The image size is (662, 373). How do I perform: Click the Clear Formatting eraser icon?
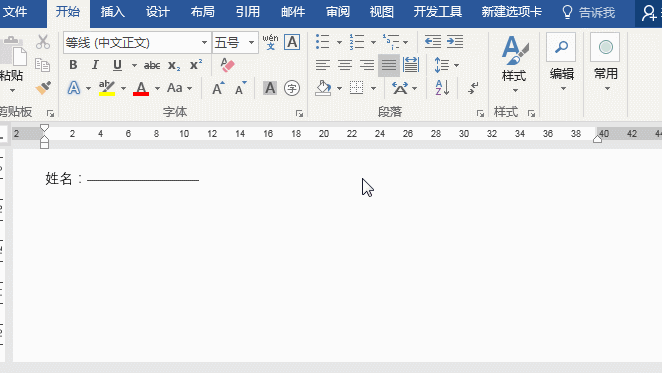(x=228, y=65)
